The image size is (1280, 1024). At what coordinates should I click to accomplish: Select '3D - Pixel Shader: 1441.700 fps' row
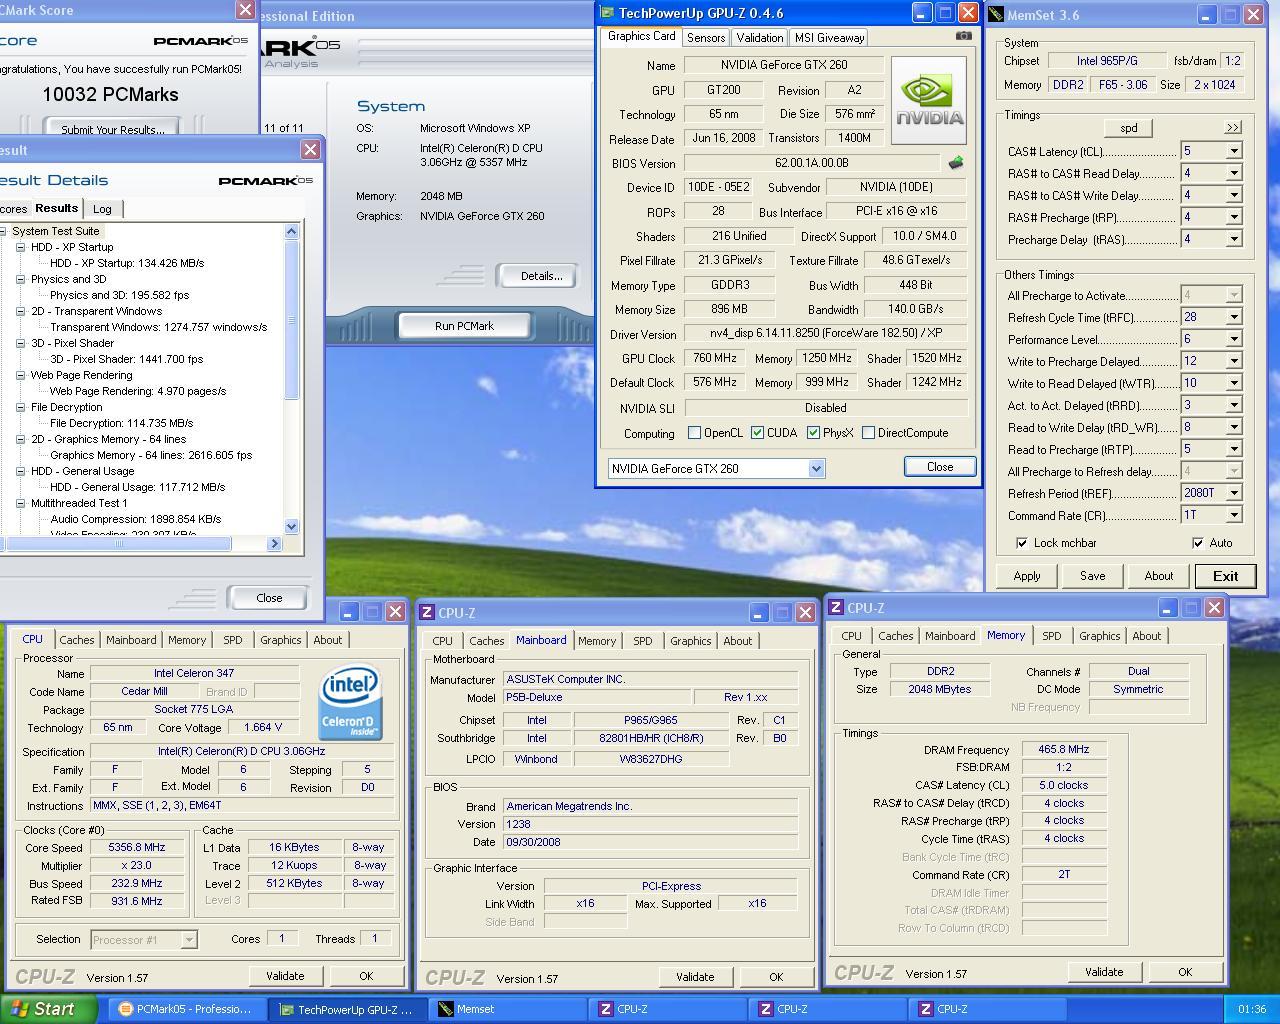[126, 359]
